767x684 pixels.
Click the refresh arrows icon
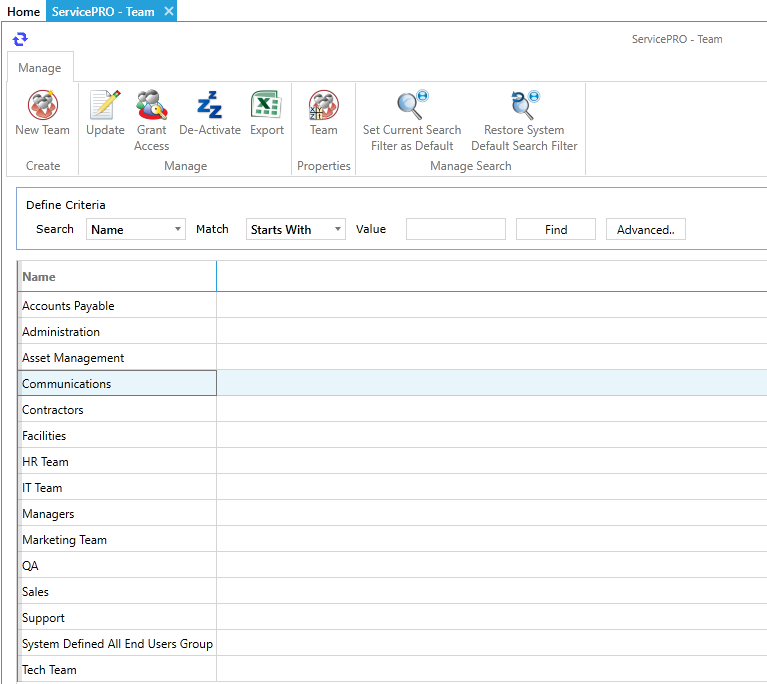pos(20,39)
